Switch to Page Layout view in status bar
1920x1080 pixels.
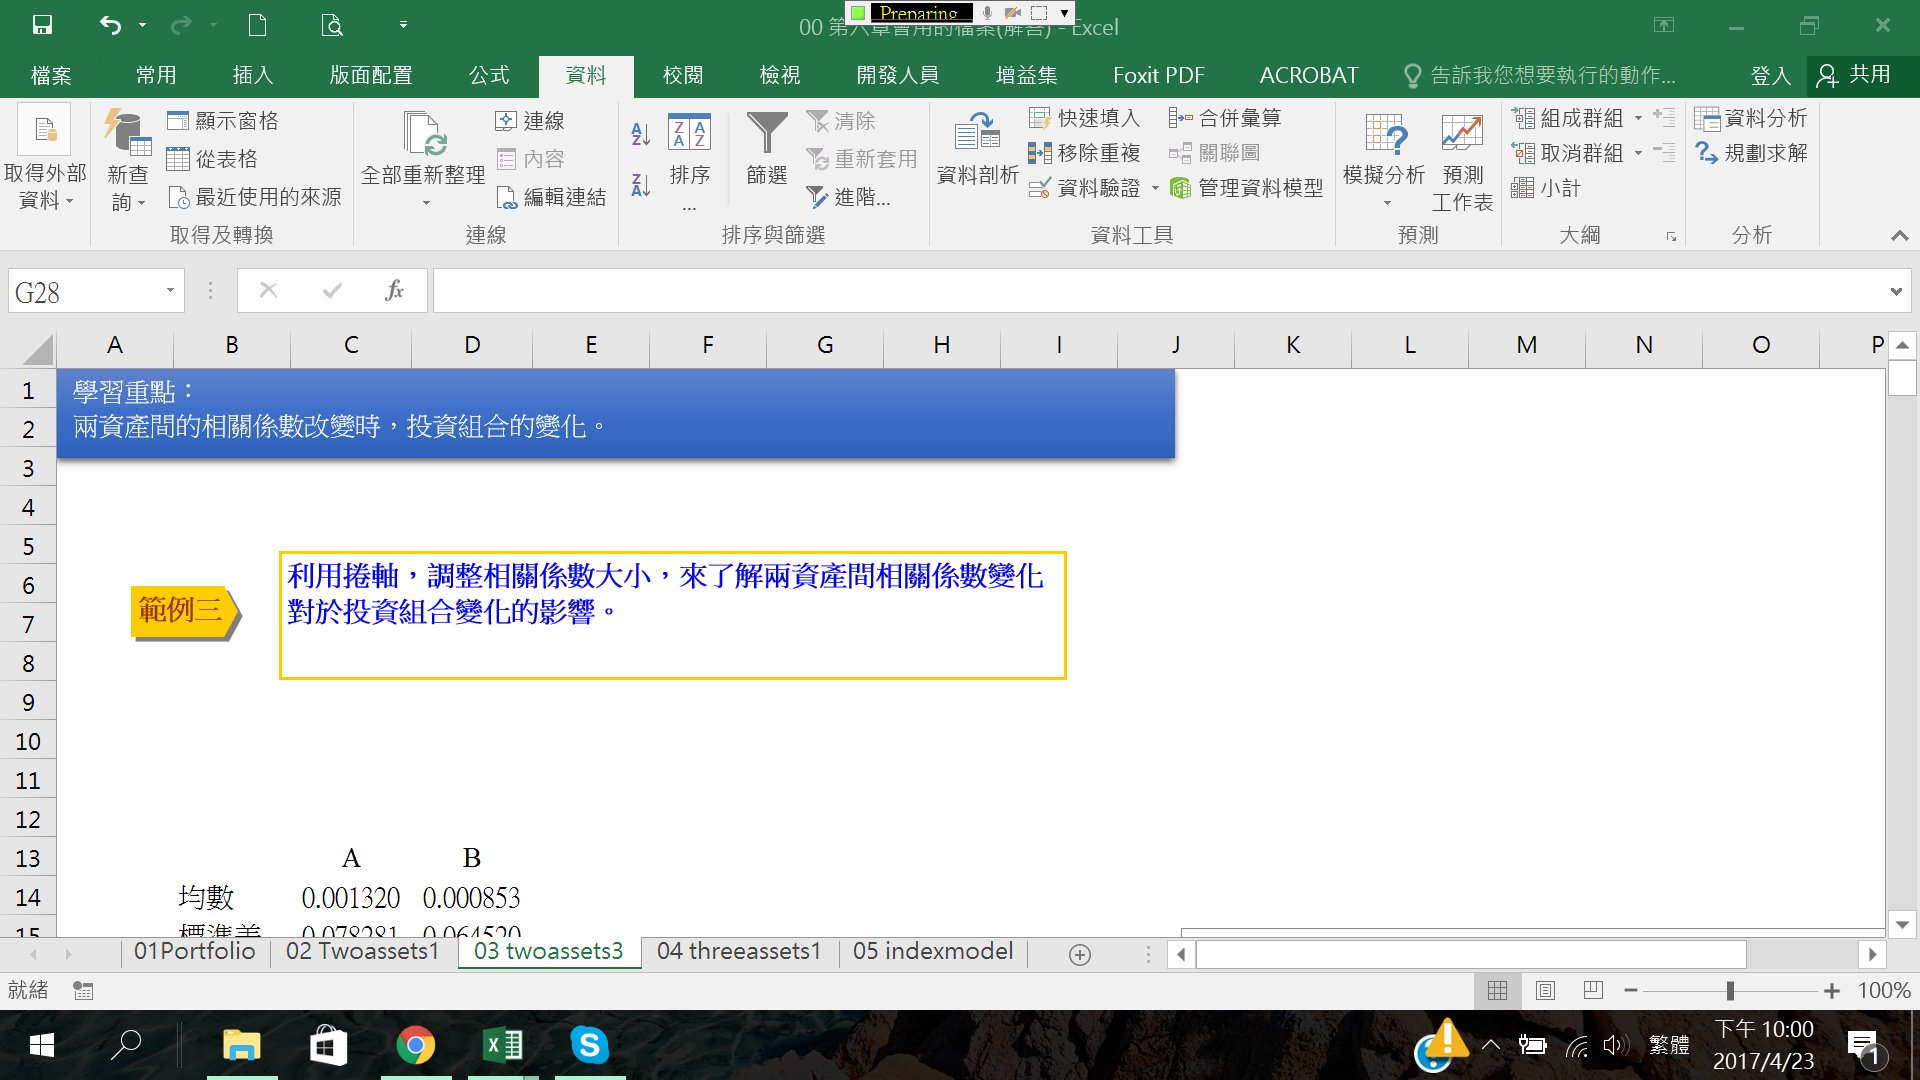tap(1545, 990)
